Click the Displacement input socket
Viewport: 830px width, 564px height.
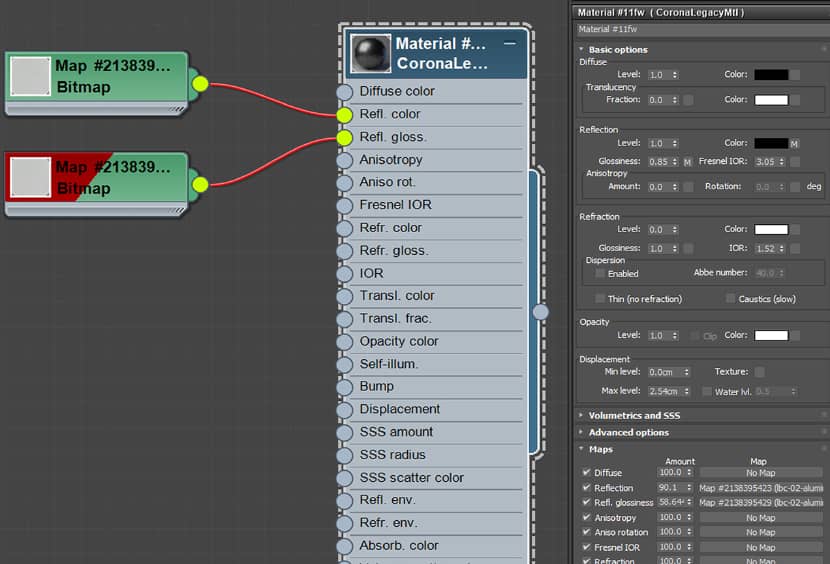tap(345, 410)
